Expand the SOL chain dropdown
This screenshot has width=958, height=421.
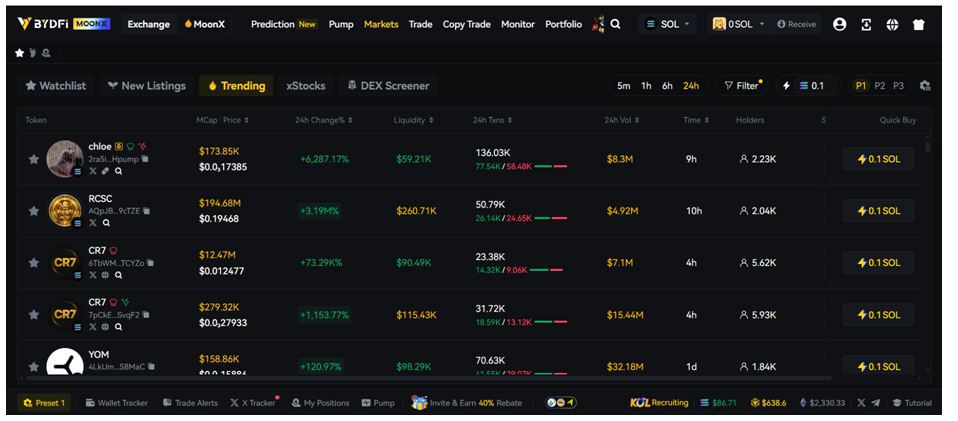668,24
